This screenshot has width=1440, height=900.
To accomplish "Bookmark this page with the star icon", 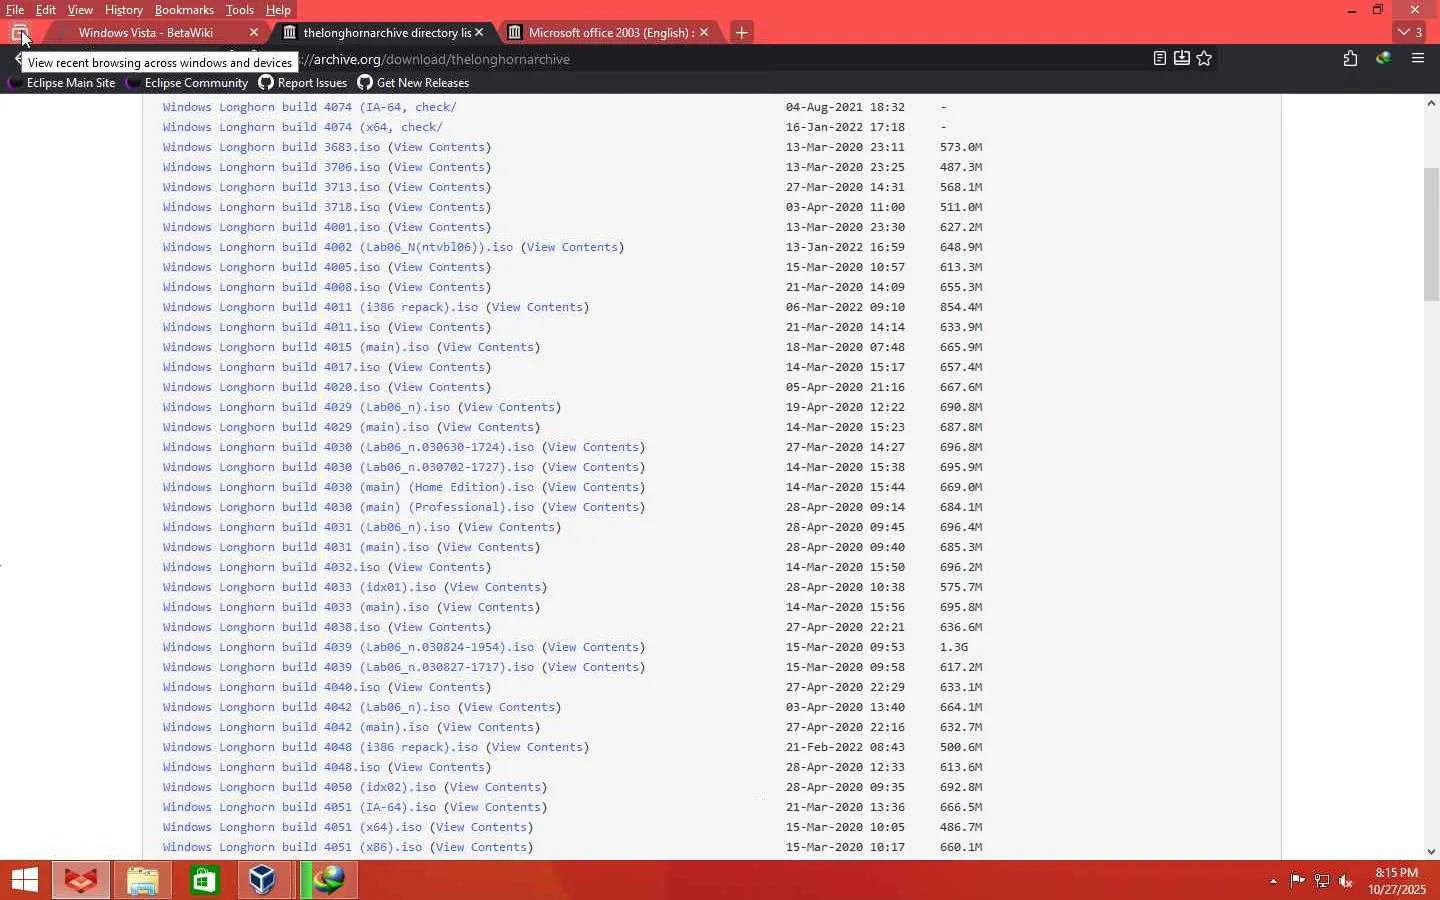I will [1205, 59].
